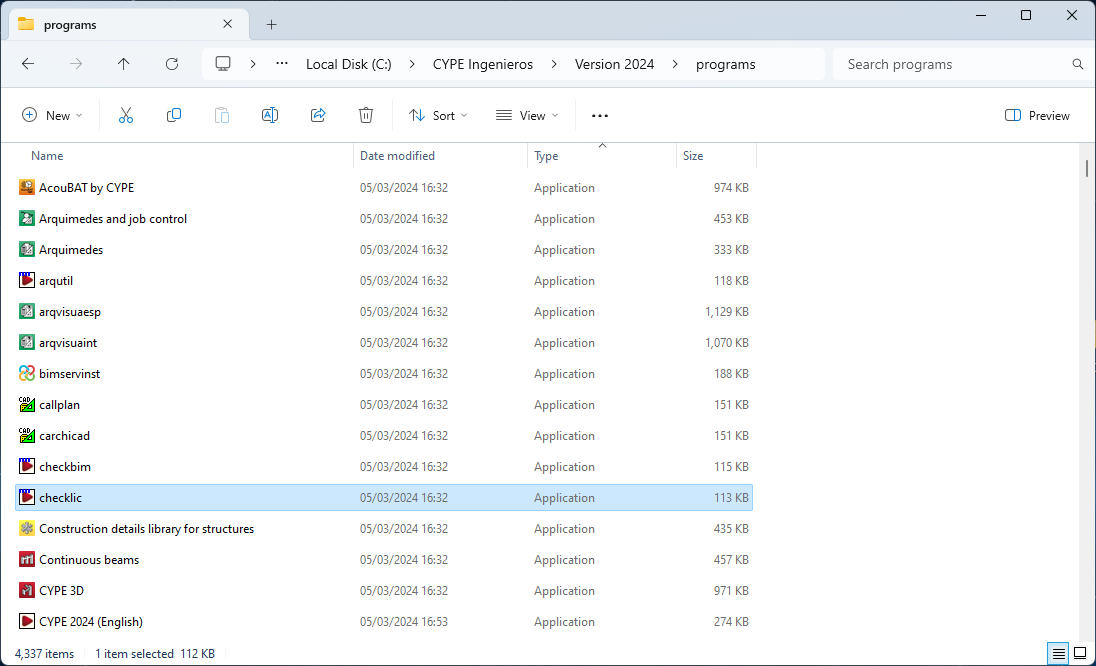Open the New item dropdown

tap(52, 115)
